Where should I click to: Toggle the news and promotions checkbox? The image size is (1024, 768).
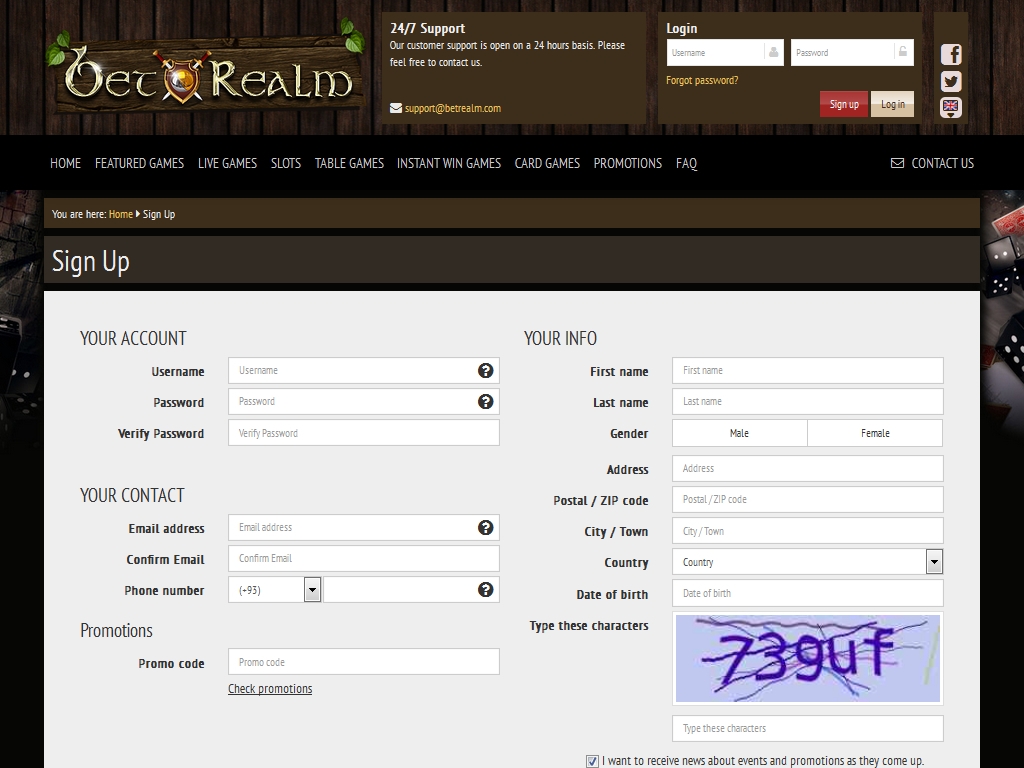click(x=593, y=761)
